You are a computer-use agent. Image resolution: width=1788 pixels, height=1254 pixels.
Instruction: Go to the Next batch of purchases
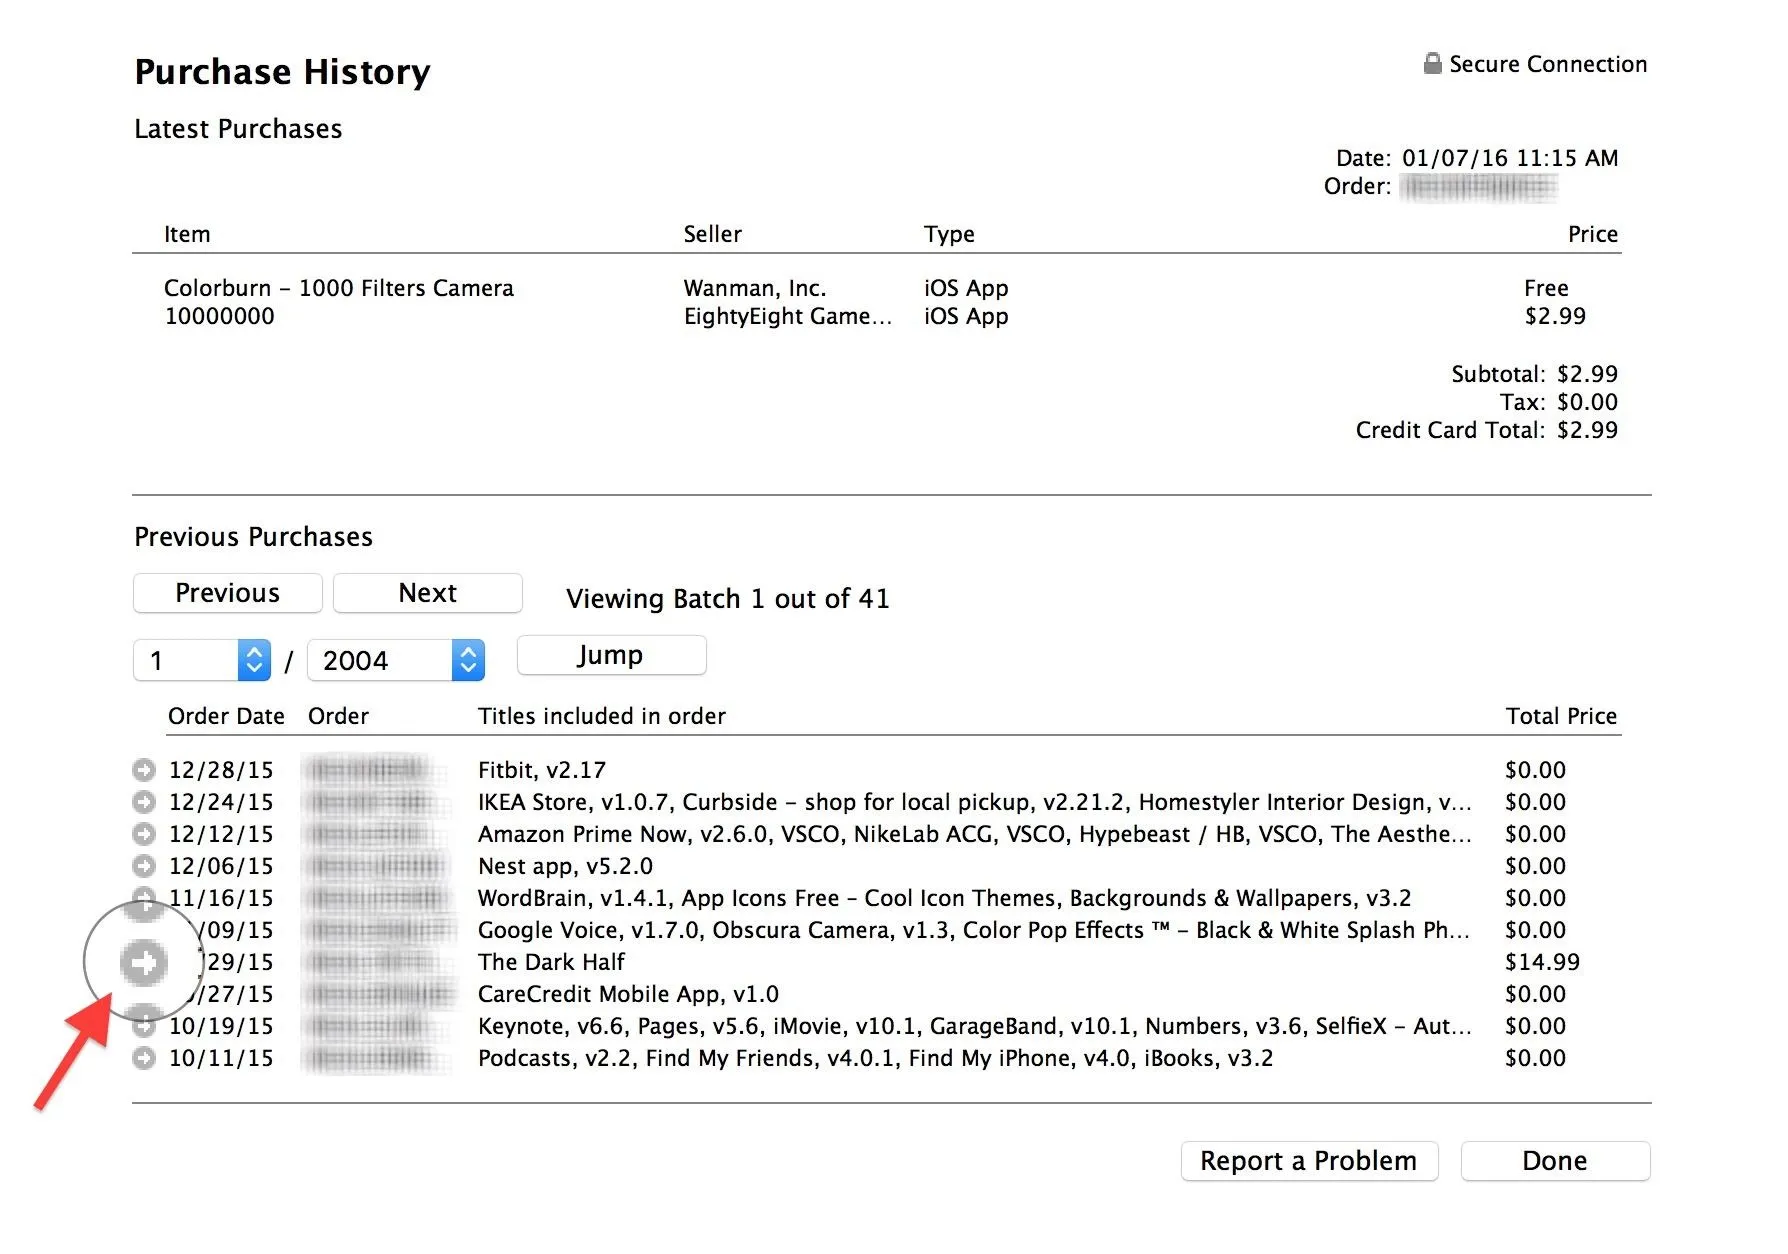click(x=427, y=593)
